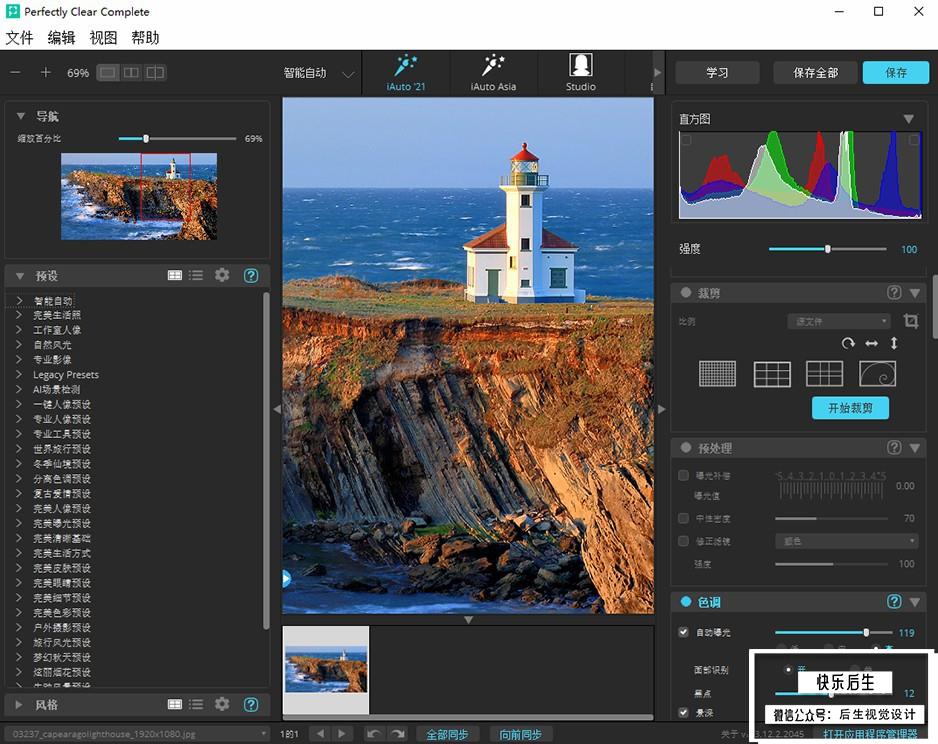Open help for 色调 panel

click(894, 602)
